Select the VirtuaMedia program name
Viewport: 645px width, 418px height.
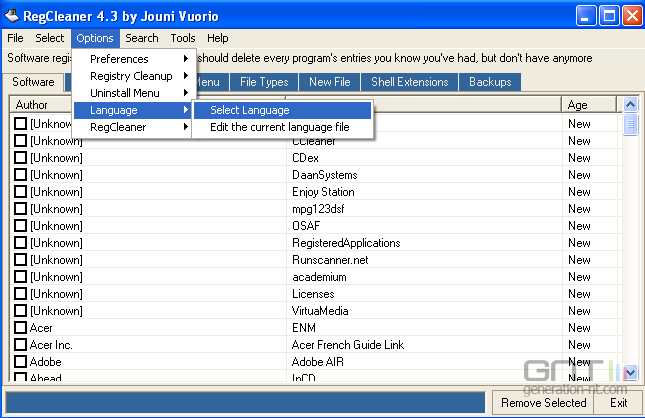[x=320, y=311]
